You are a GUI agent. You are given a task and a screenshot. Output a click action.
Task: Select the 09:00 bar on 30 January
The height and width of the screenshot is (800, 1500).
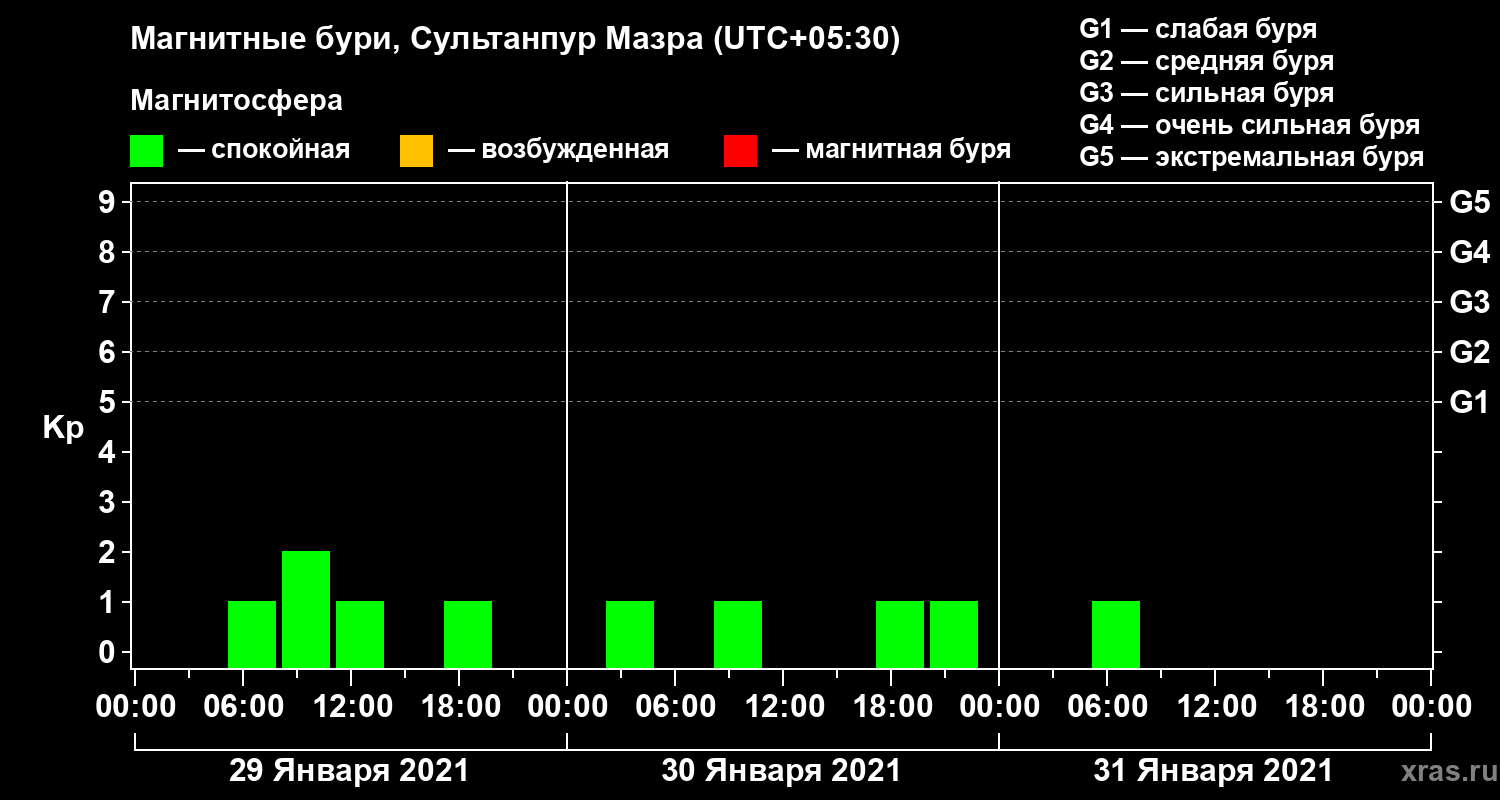pos(738,634)
